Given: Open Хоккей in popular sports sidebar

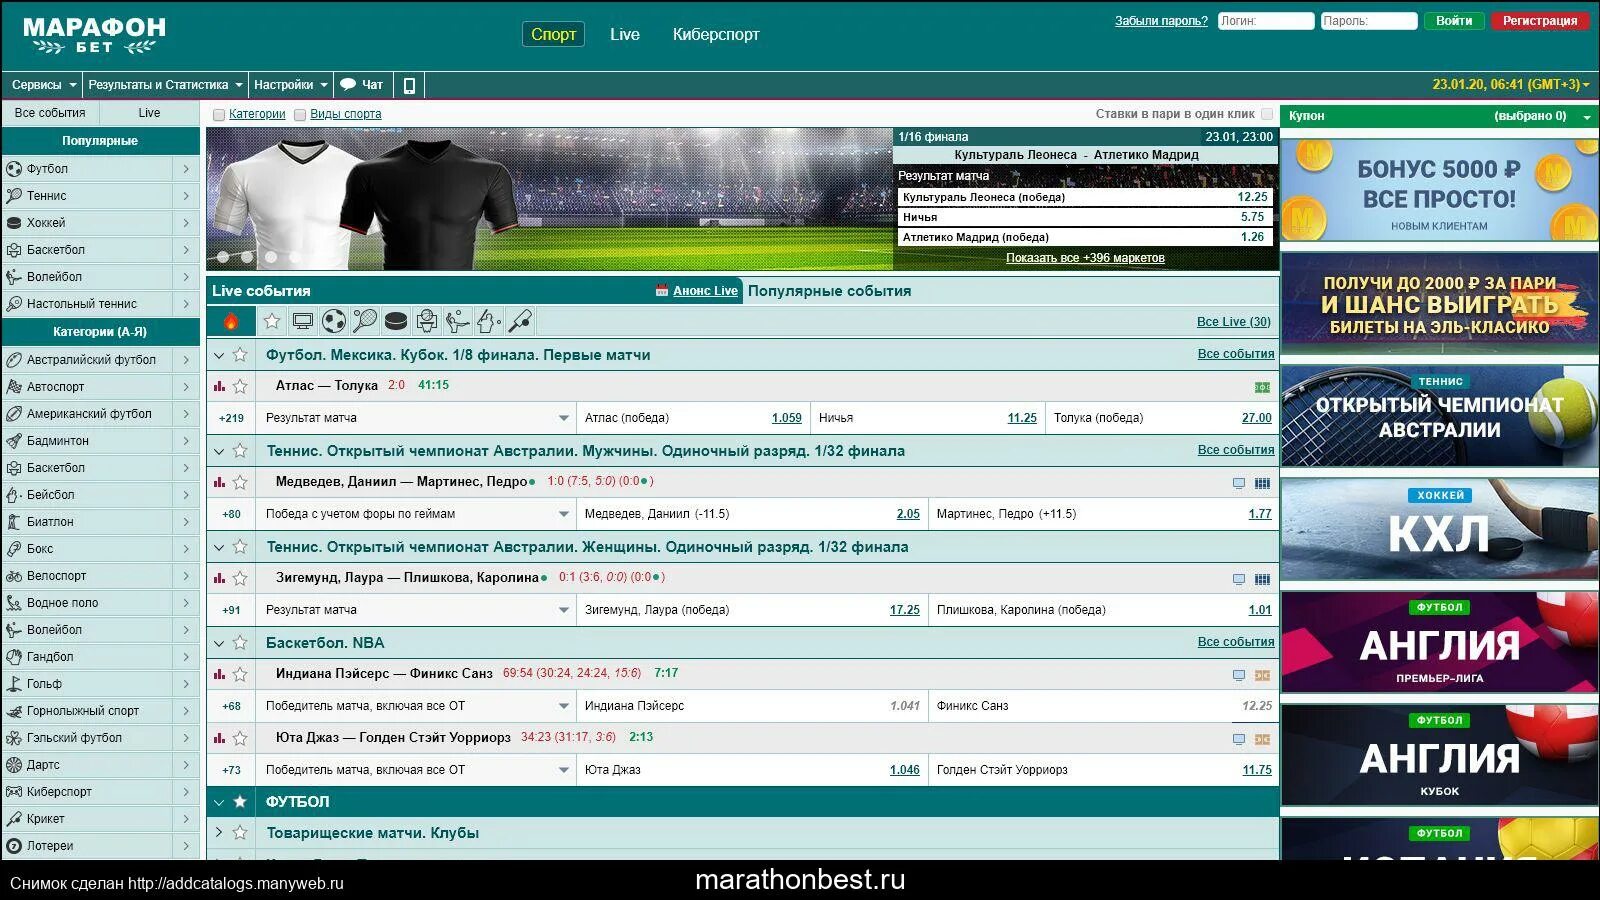Looking at the screenshot, I should pyautogui.click(x=100, y=223).
